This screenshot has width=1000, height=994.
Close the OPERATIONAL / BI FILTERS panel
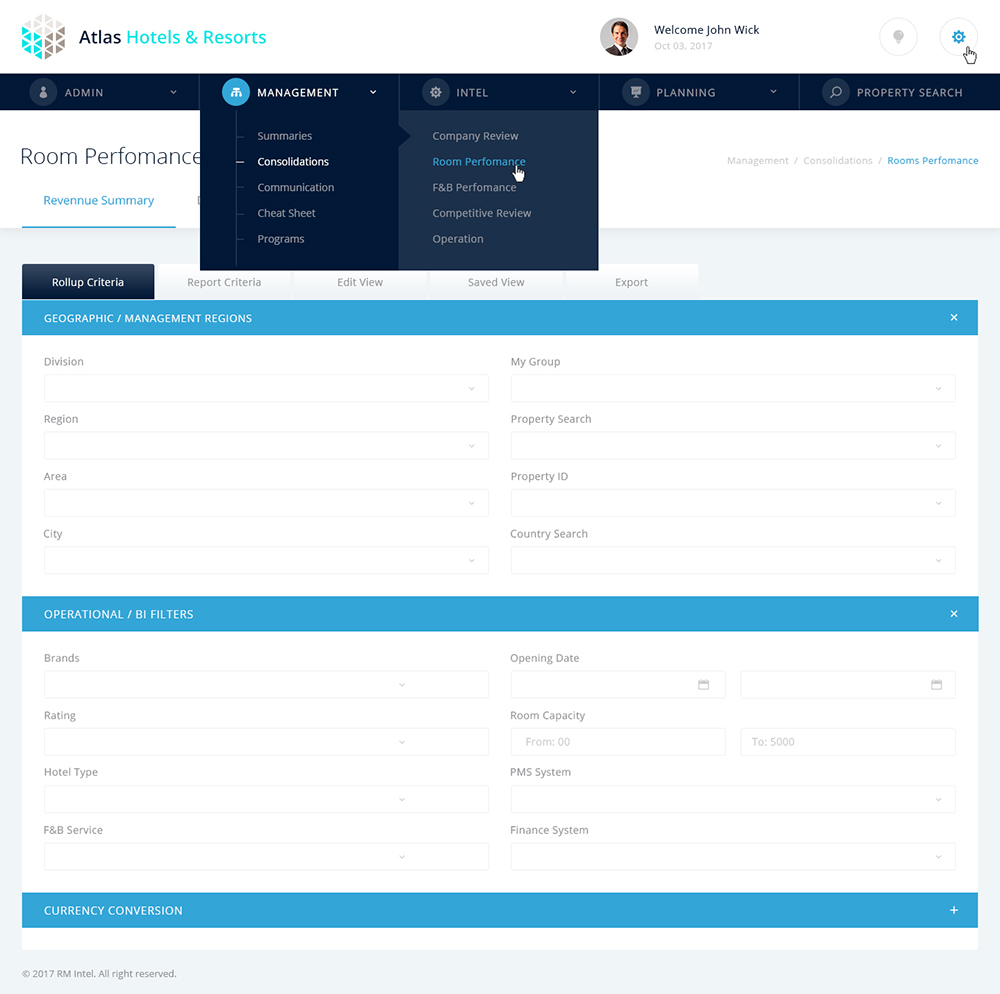(953, 614)
